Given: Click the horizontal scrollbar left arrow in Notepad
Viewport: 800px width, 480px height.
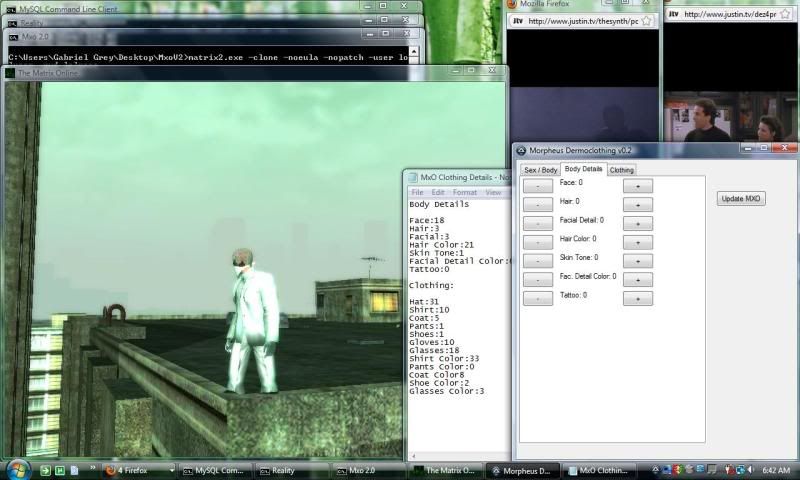Looking at the screenshot, I should [x=414, y=456].
